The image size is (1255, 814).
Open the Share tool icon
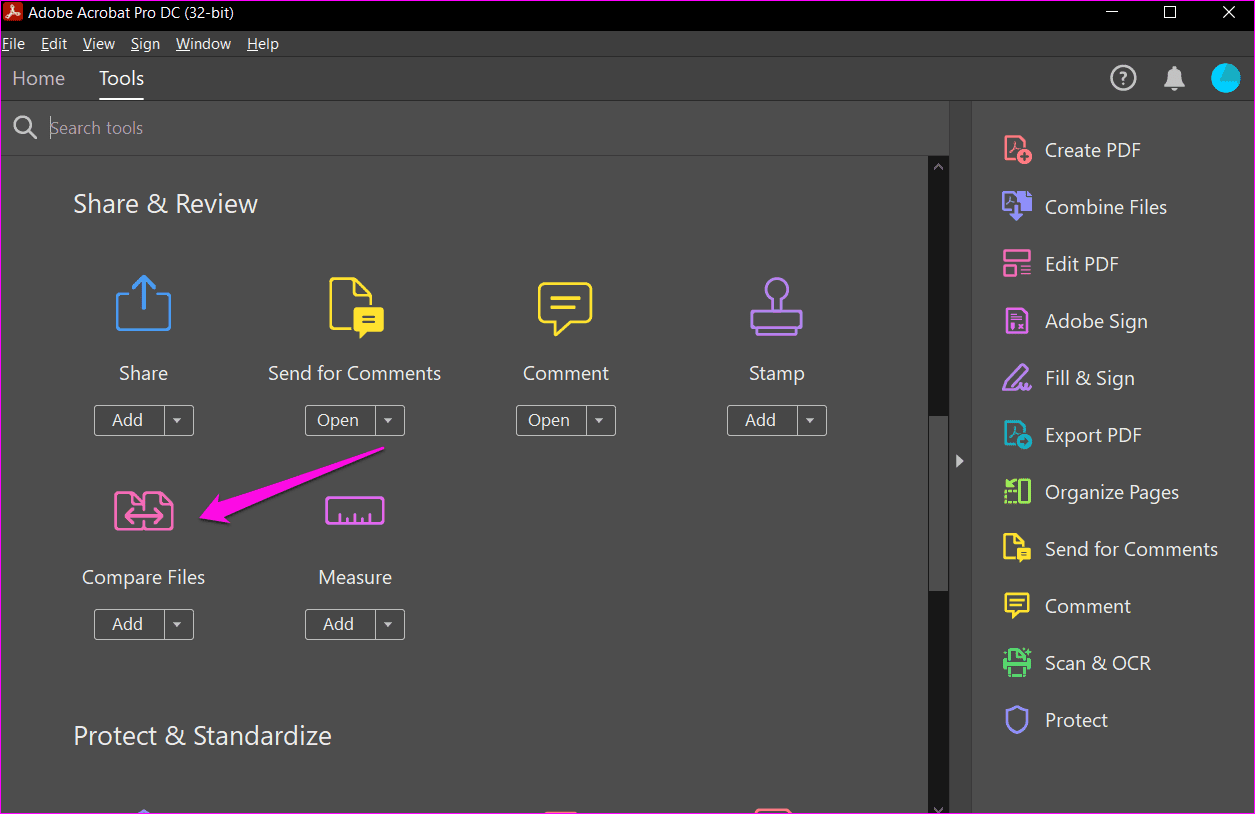point(143,303)
